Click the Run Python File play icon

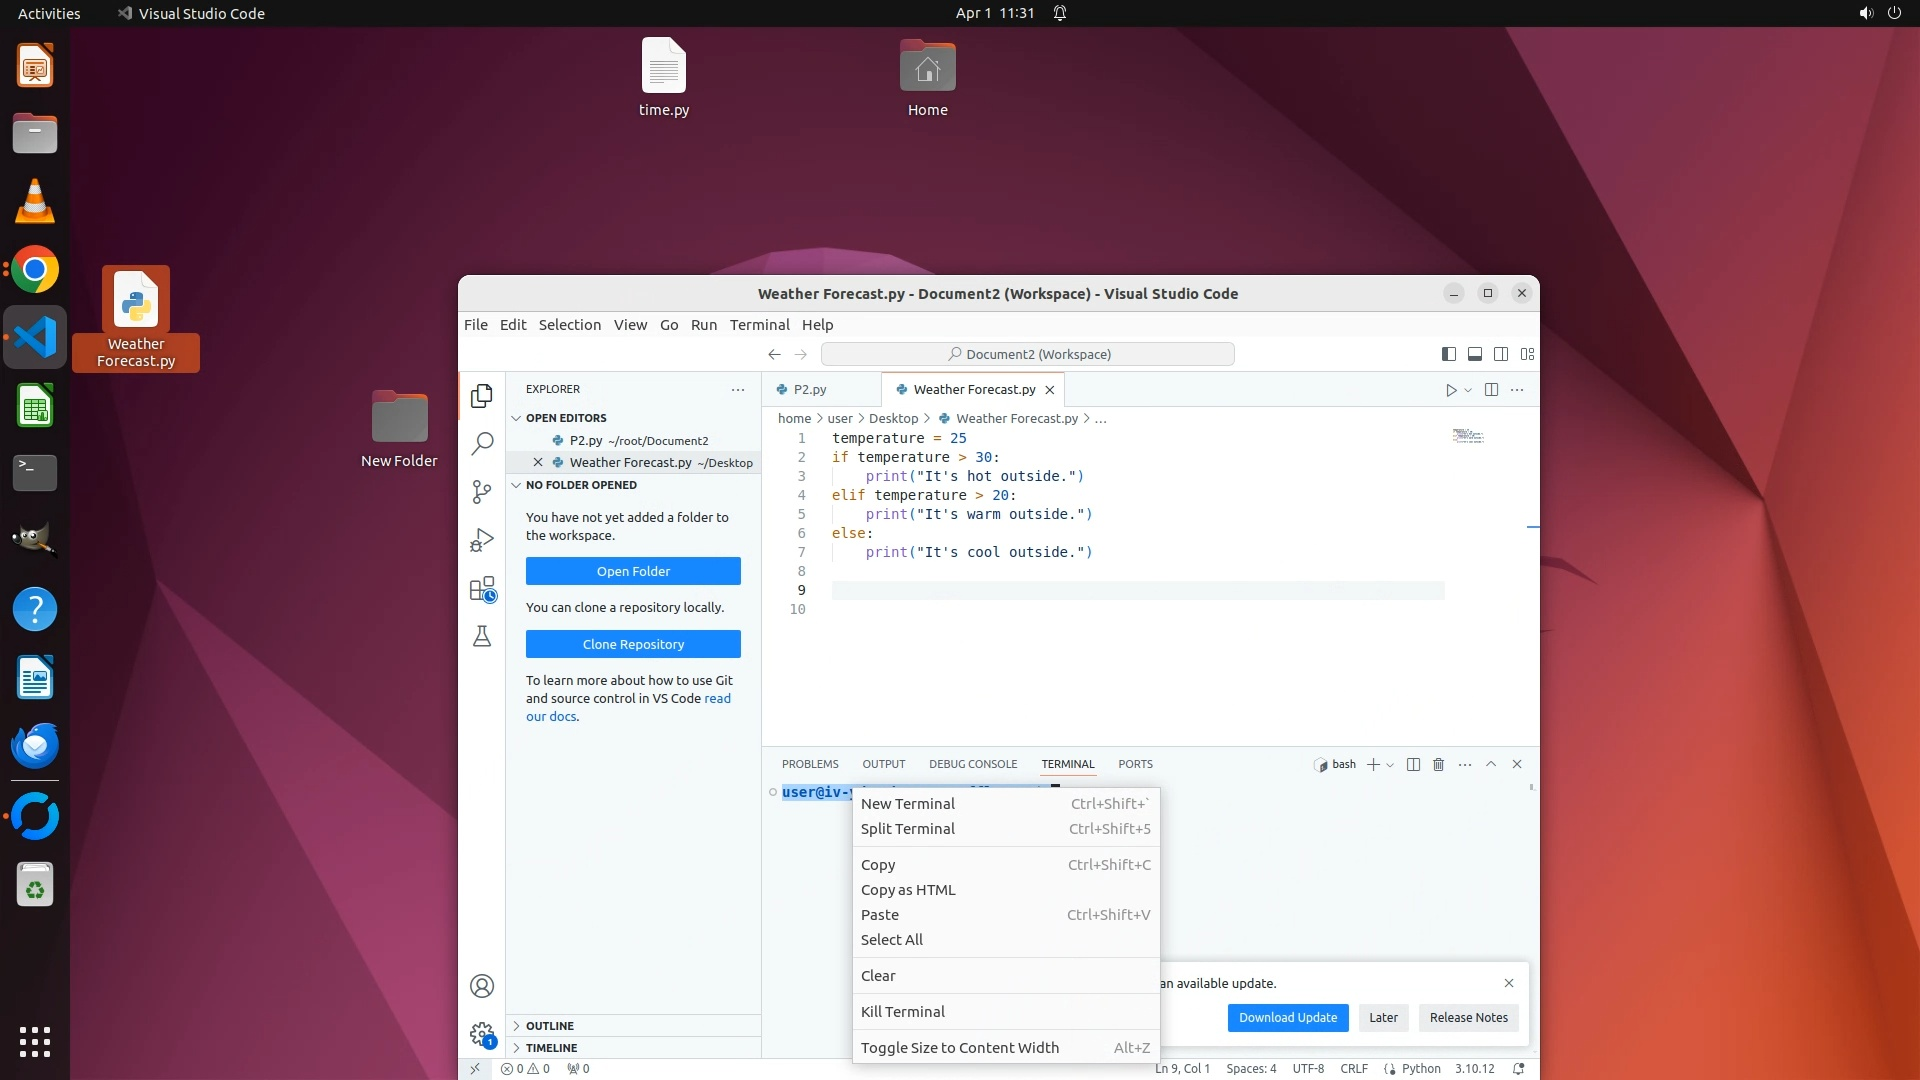(1450, 390)
